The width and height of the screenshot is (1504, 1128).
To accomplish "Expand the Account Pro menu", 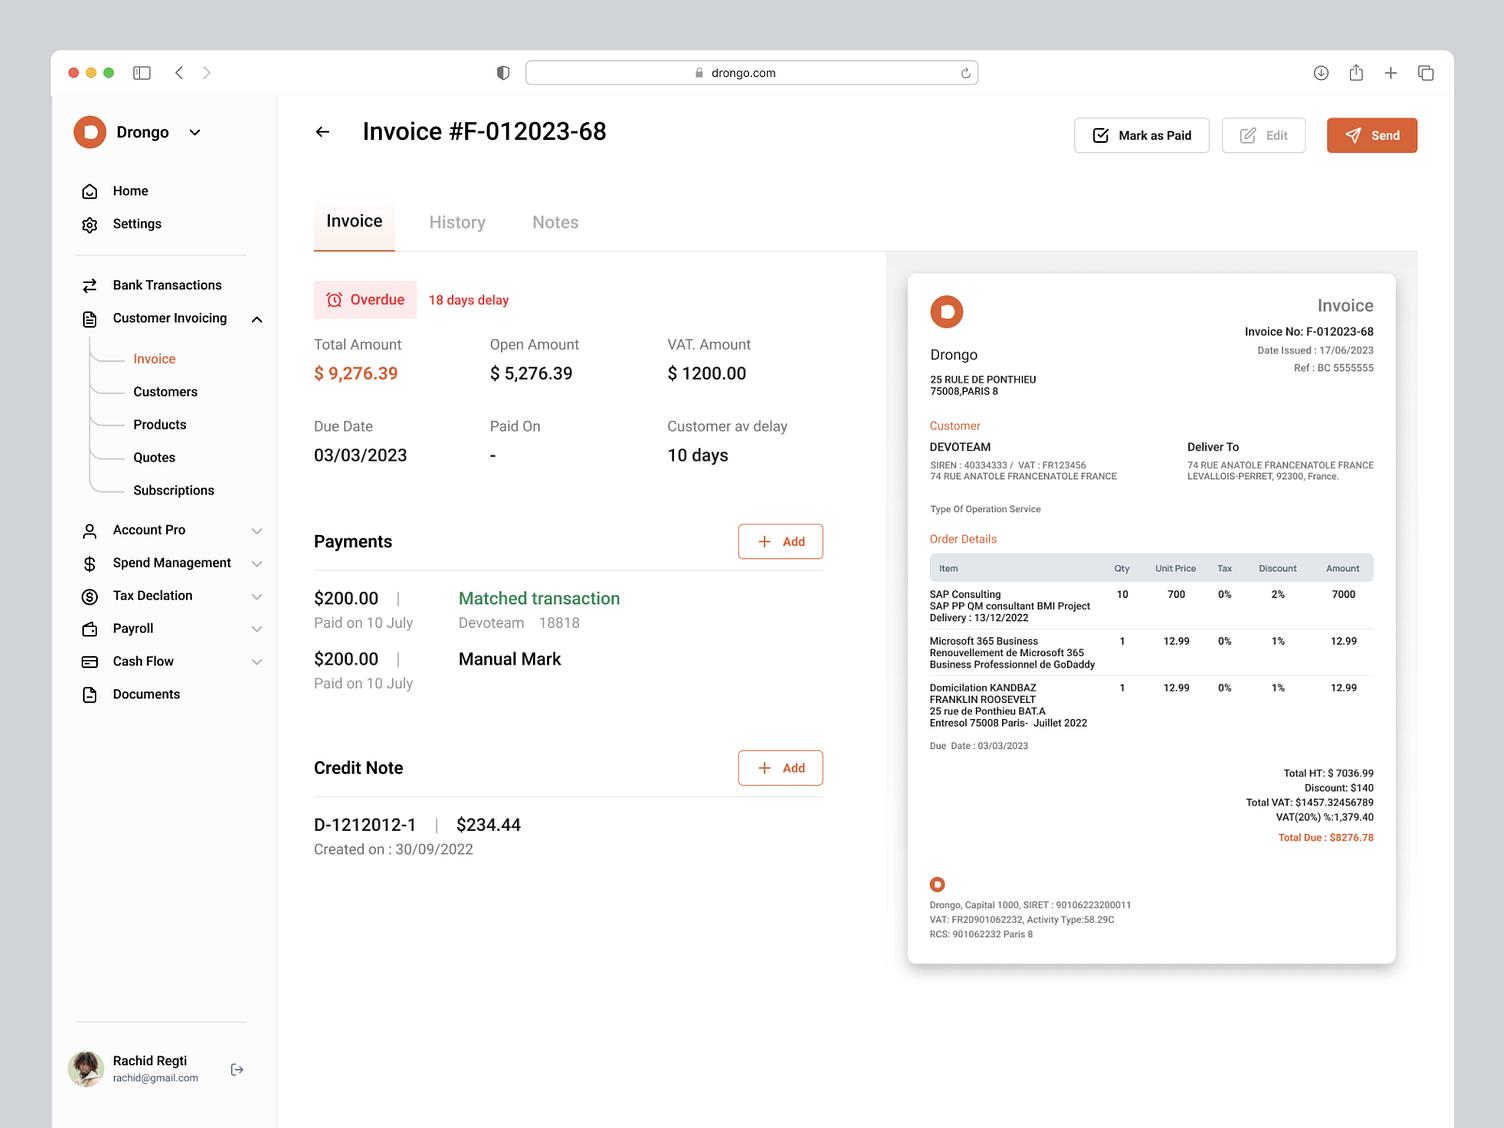I will (x=257, y=531).
